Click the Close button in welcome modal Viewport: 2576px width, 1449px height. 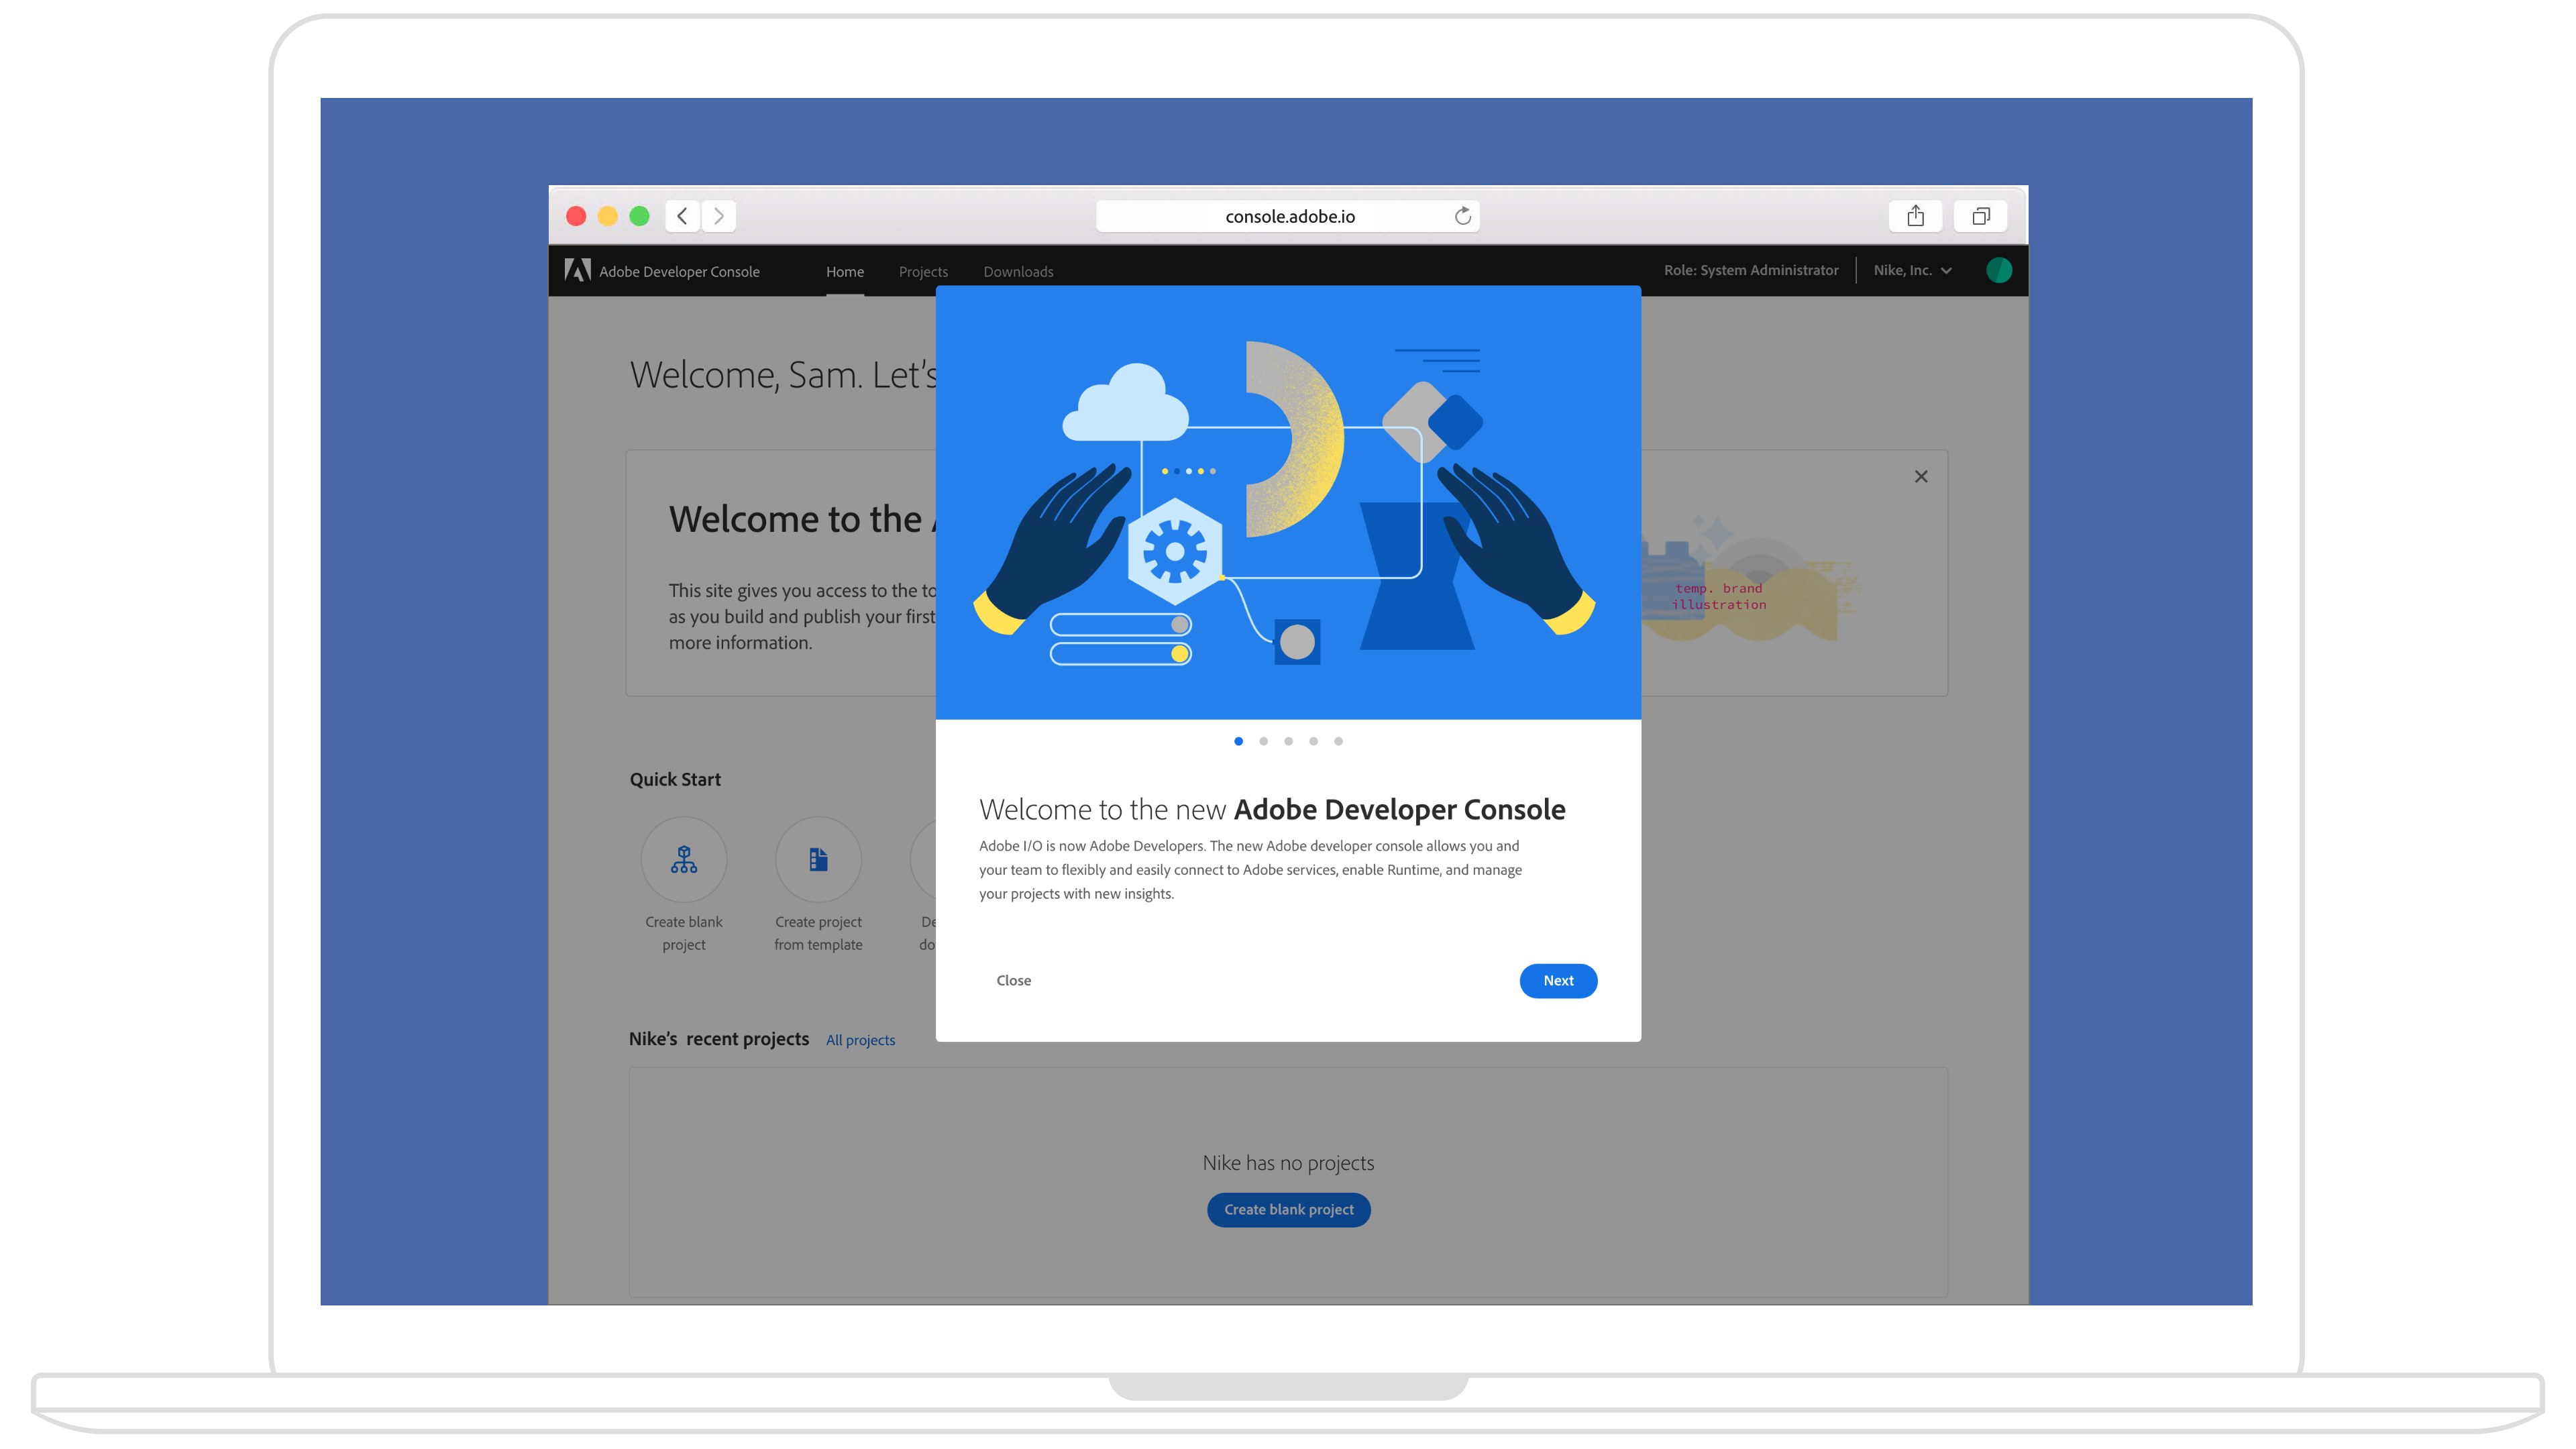(x=1014, y=980)
